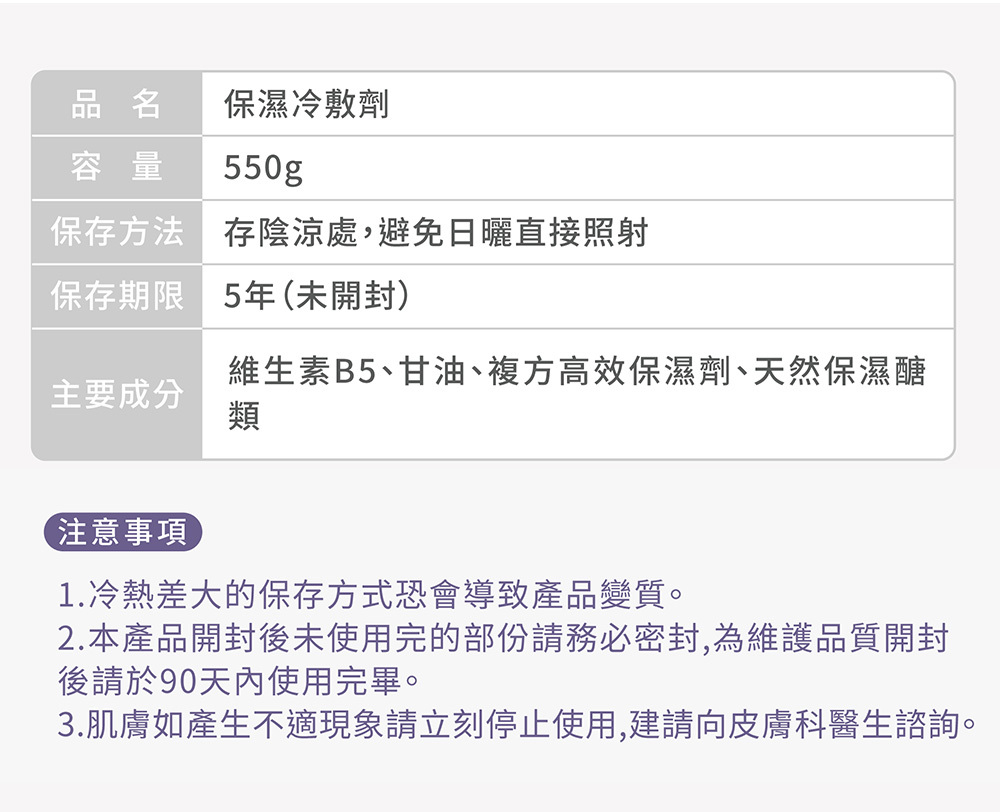
Task: Click the 甘油 ingredient text
Action: point(432,373)
